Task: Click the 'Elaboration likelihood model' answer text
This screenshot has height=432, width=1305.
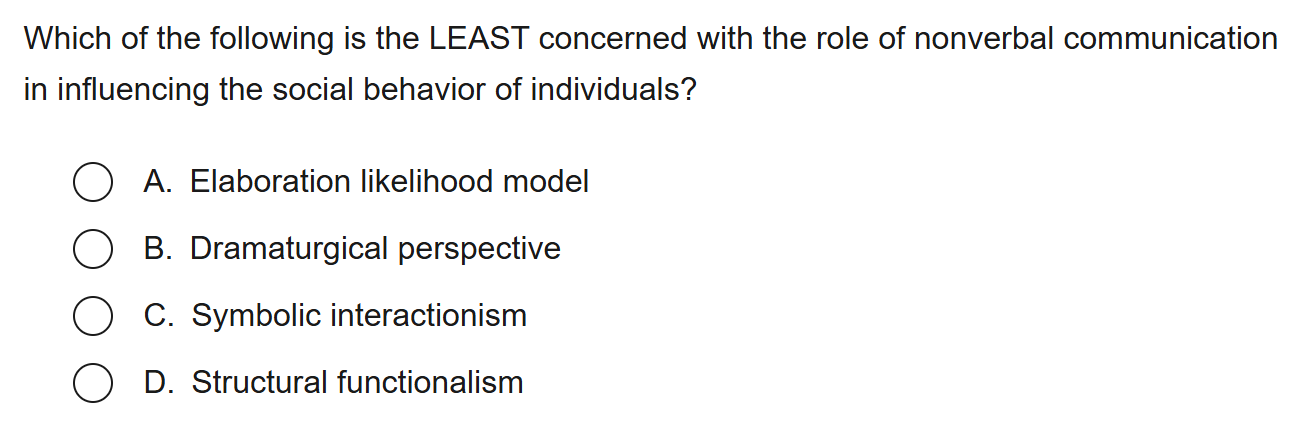Action: click(x=389, y=182)
